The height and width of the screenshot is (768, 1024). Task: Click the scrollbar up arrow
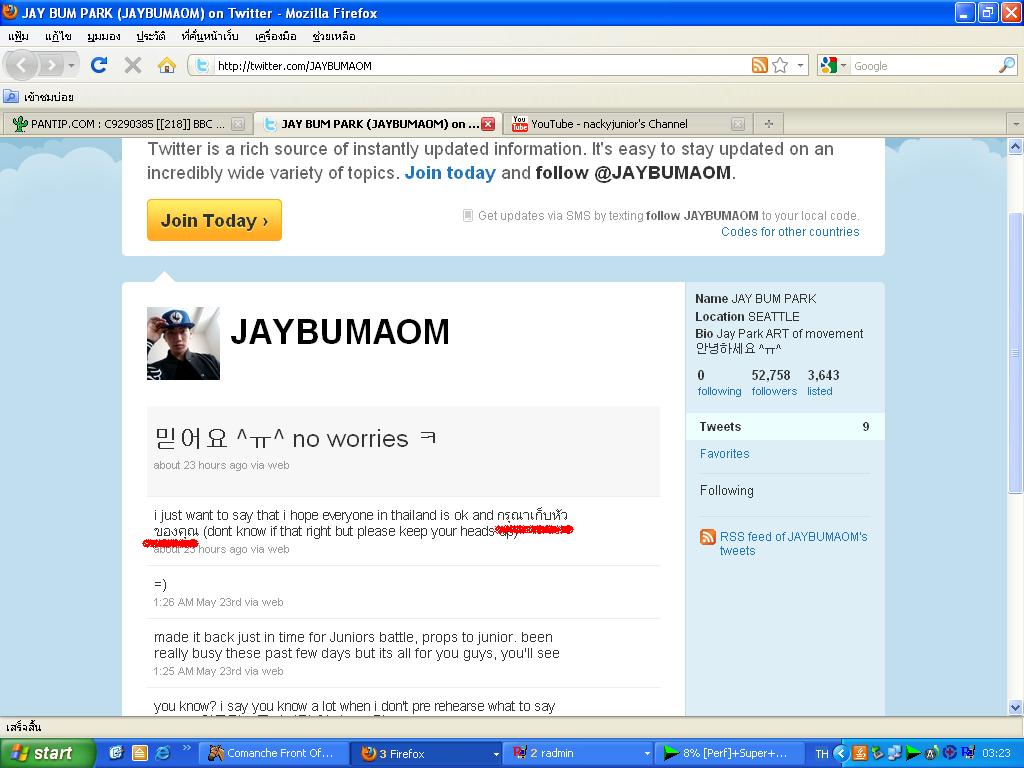coord(1016,147)
